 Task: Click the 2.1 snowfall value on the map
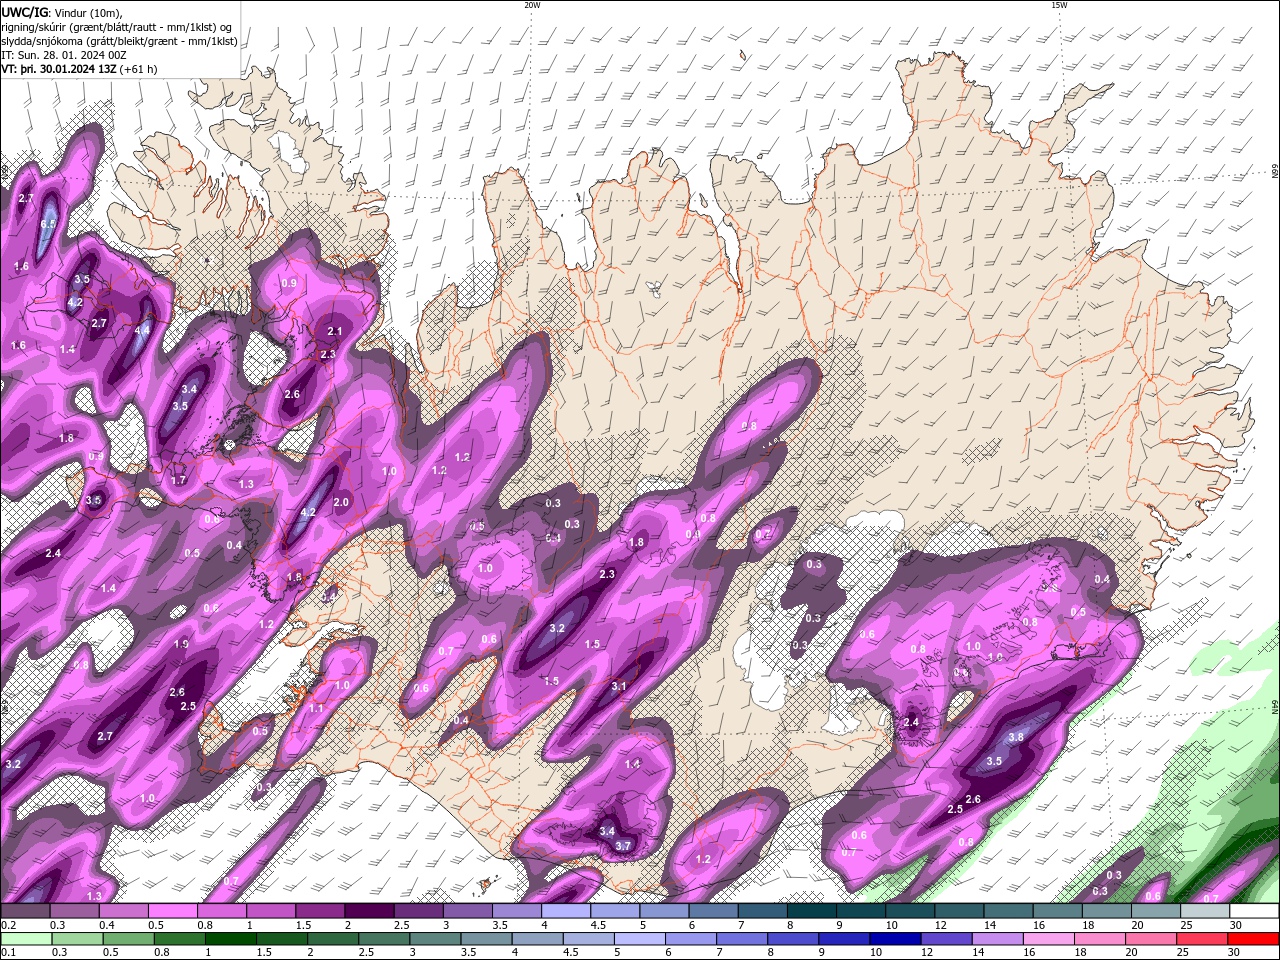(x=335, y=331)
